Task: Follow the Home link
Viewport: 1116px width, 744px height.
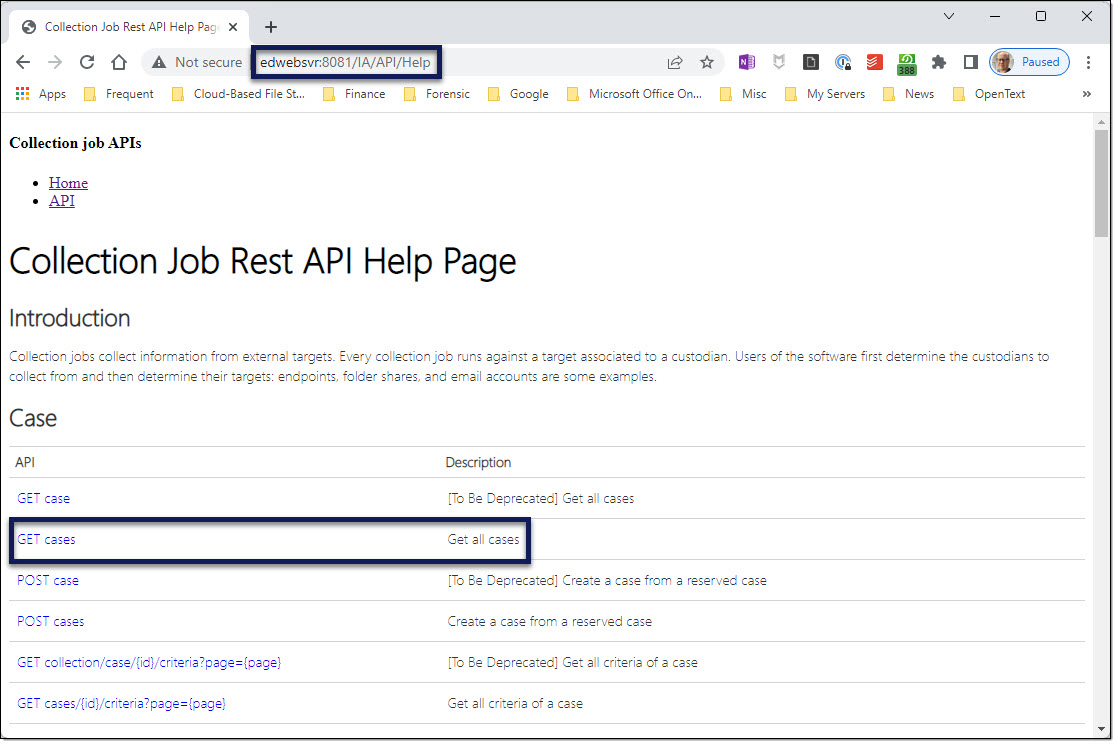Action: (x=68, y=183)
